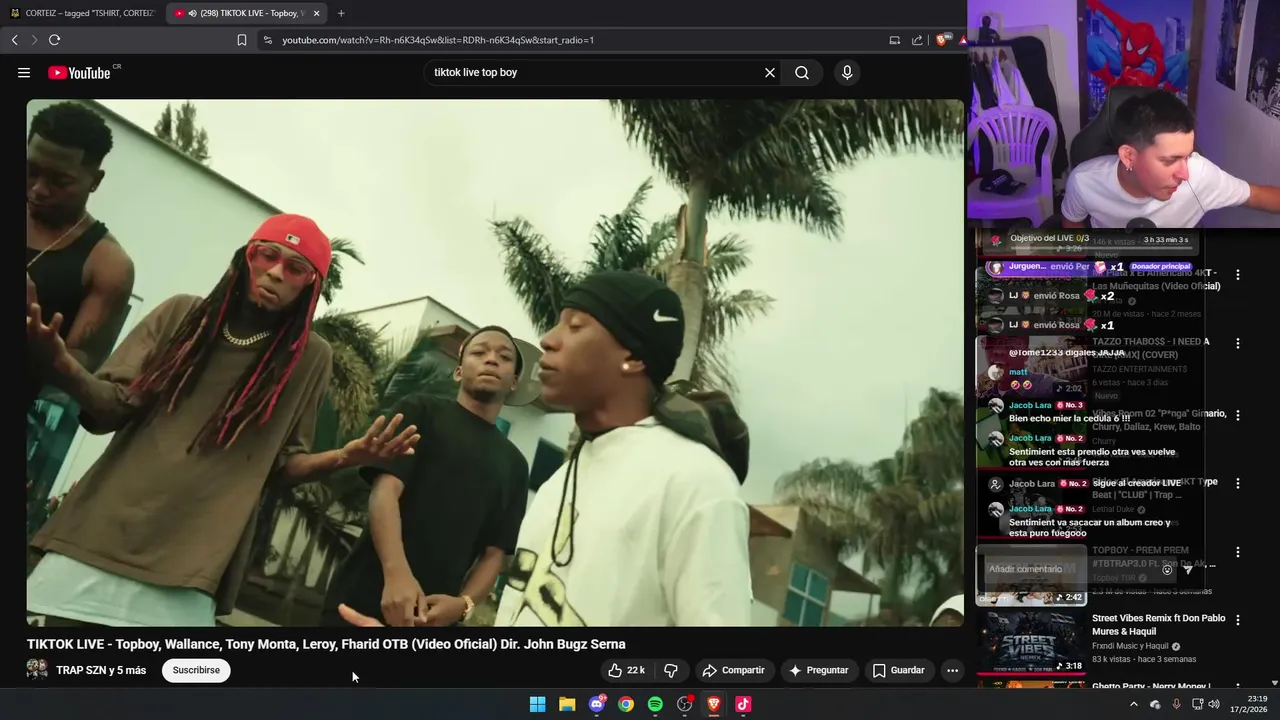Subscribe using the Suscribirse button

pyautogui.click(x=196, y=670)
